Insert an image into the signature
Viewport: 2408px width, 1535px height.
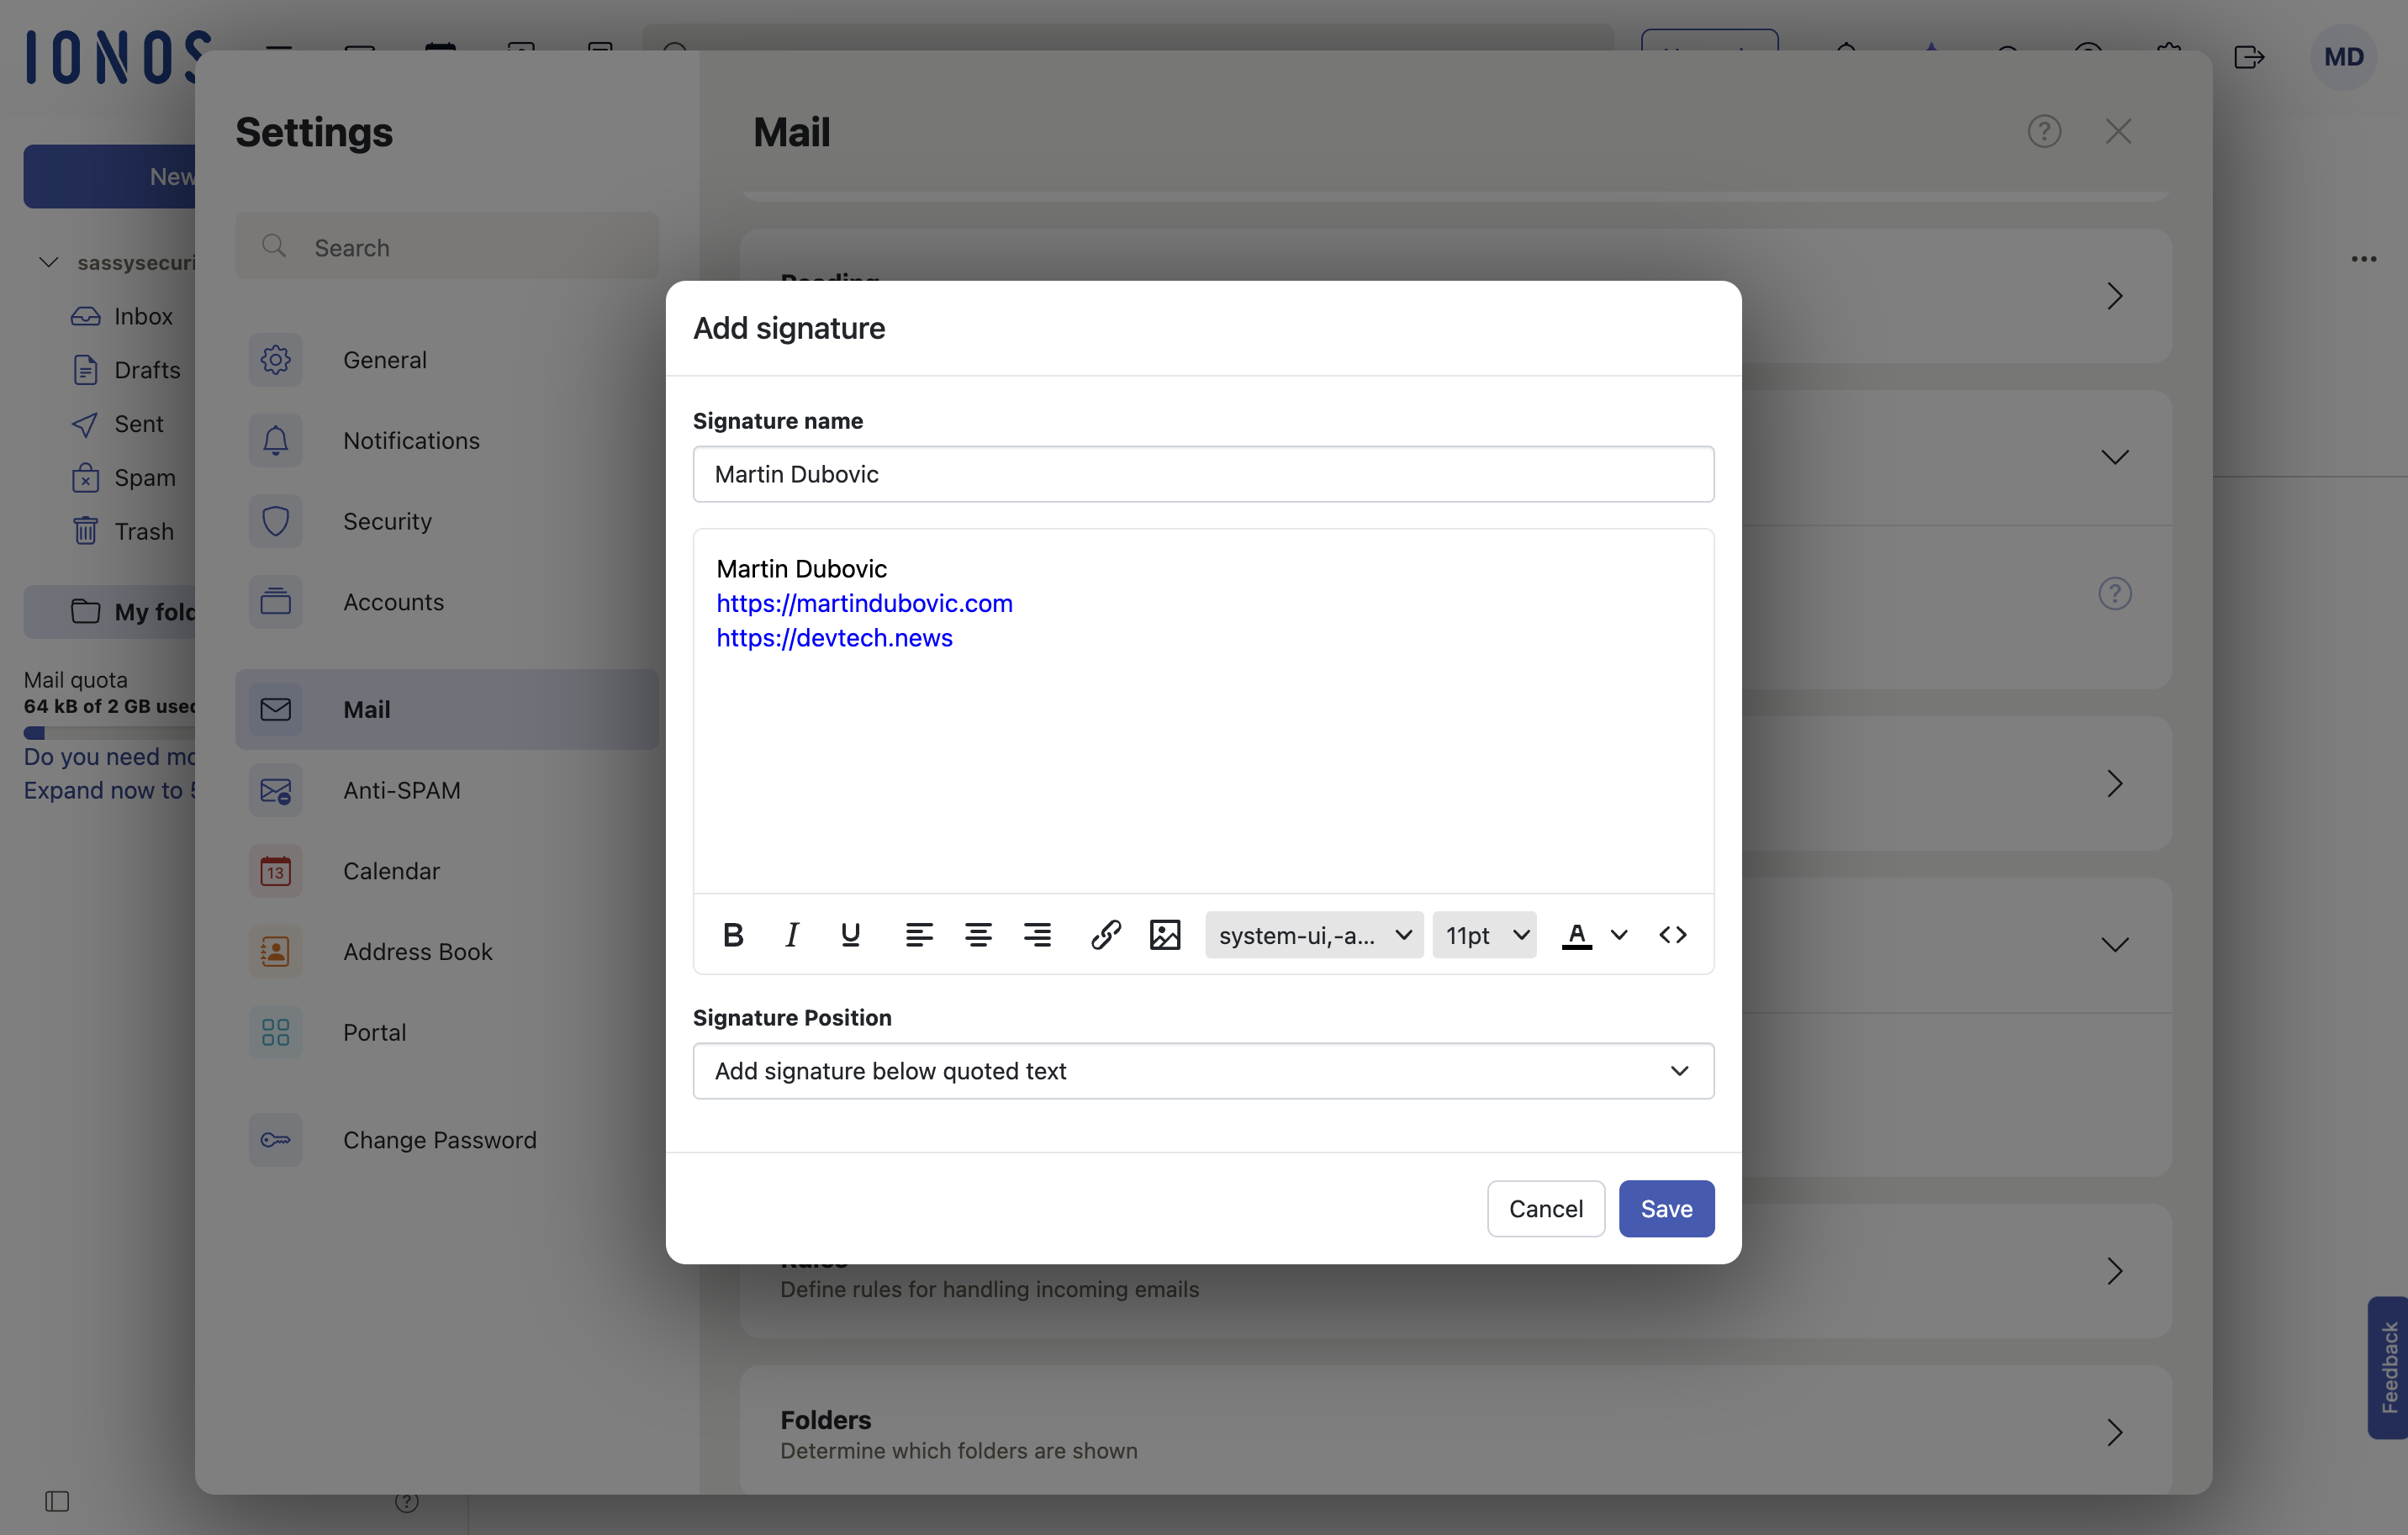[1165, 935]
